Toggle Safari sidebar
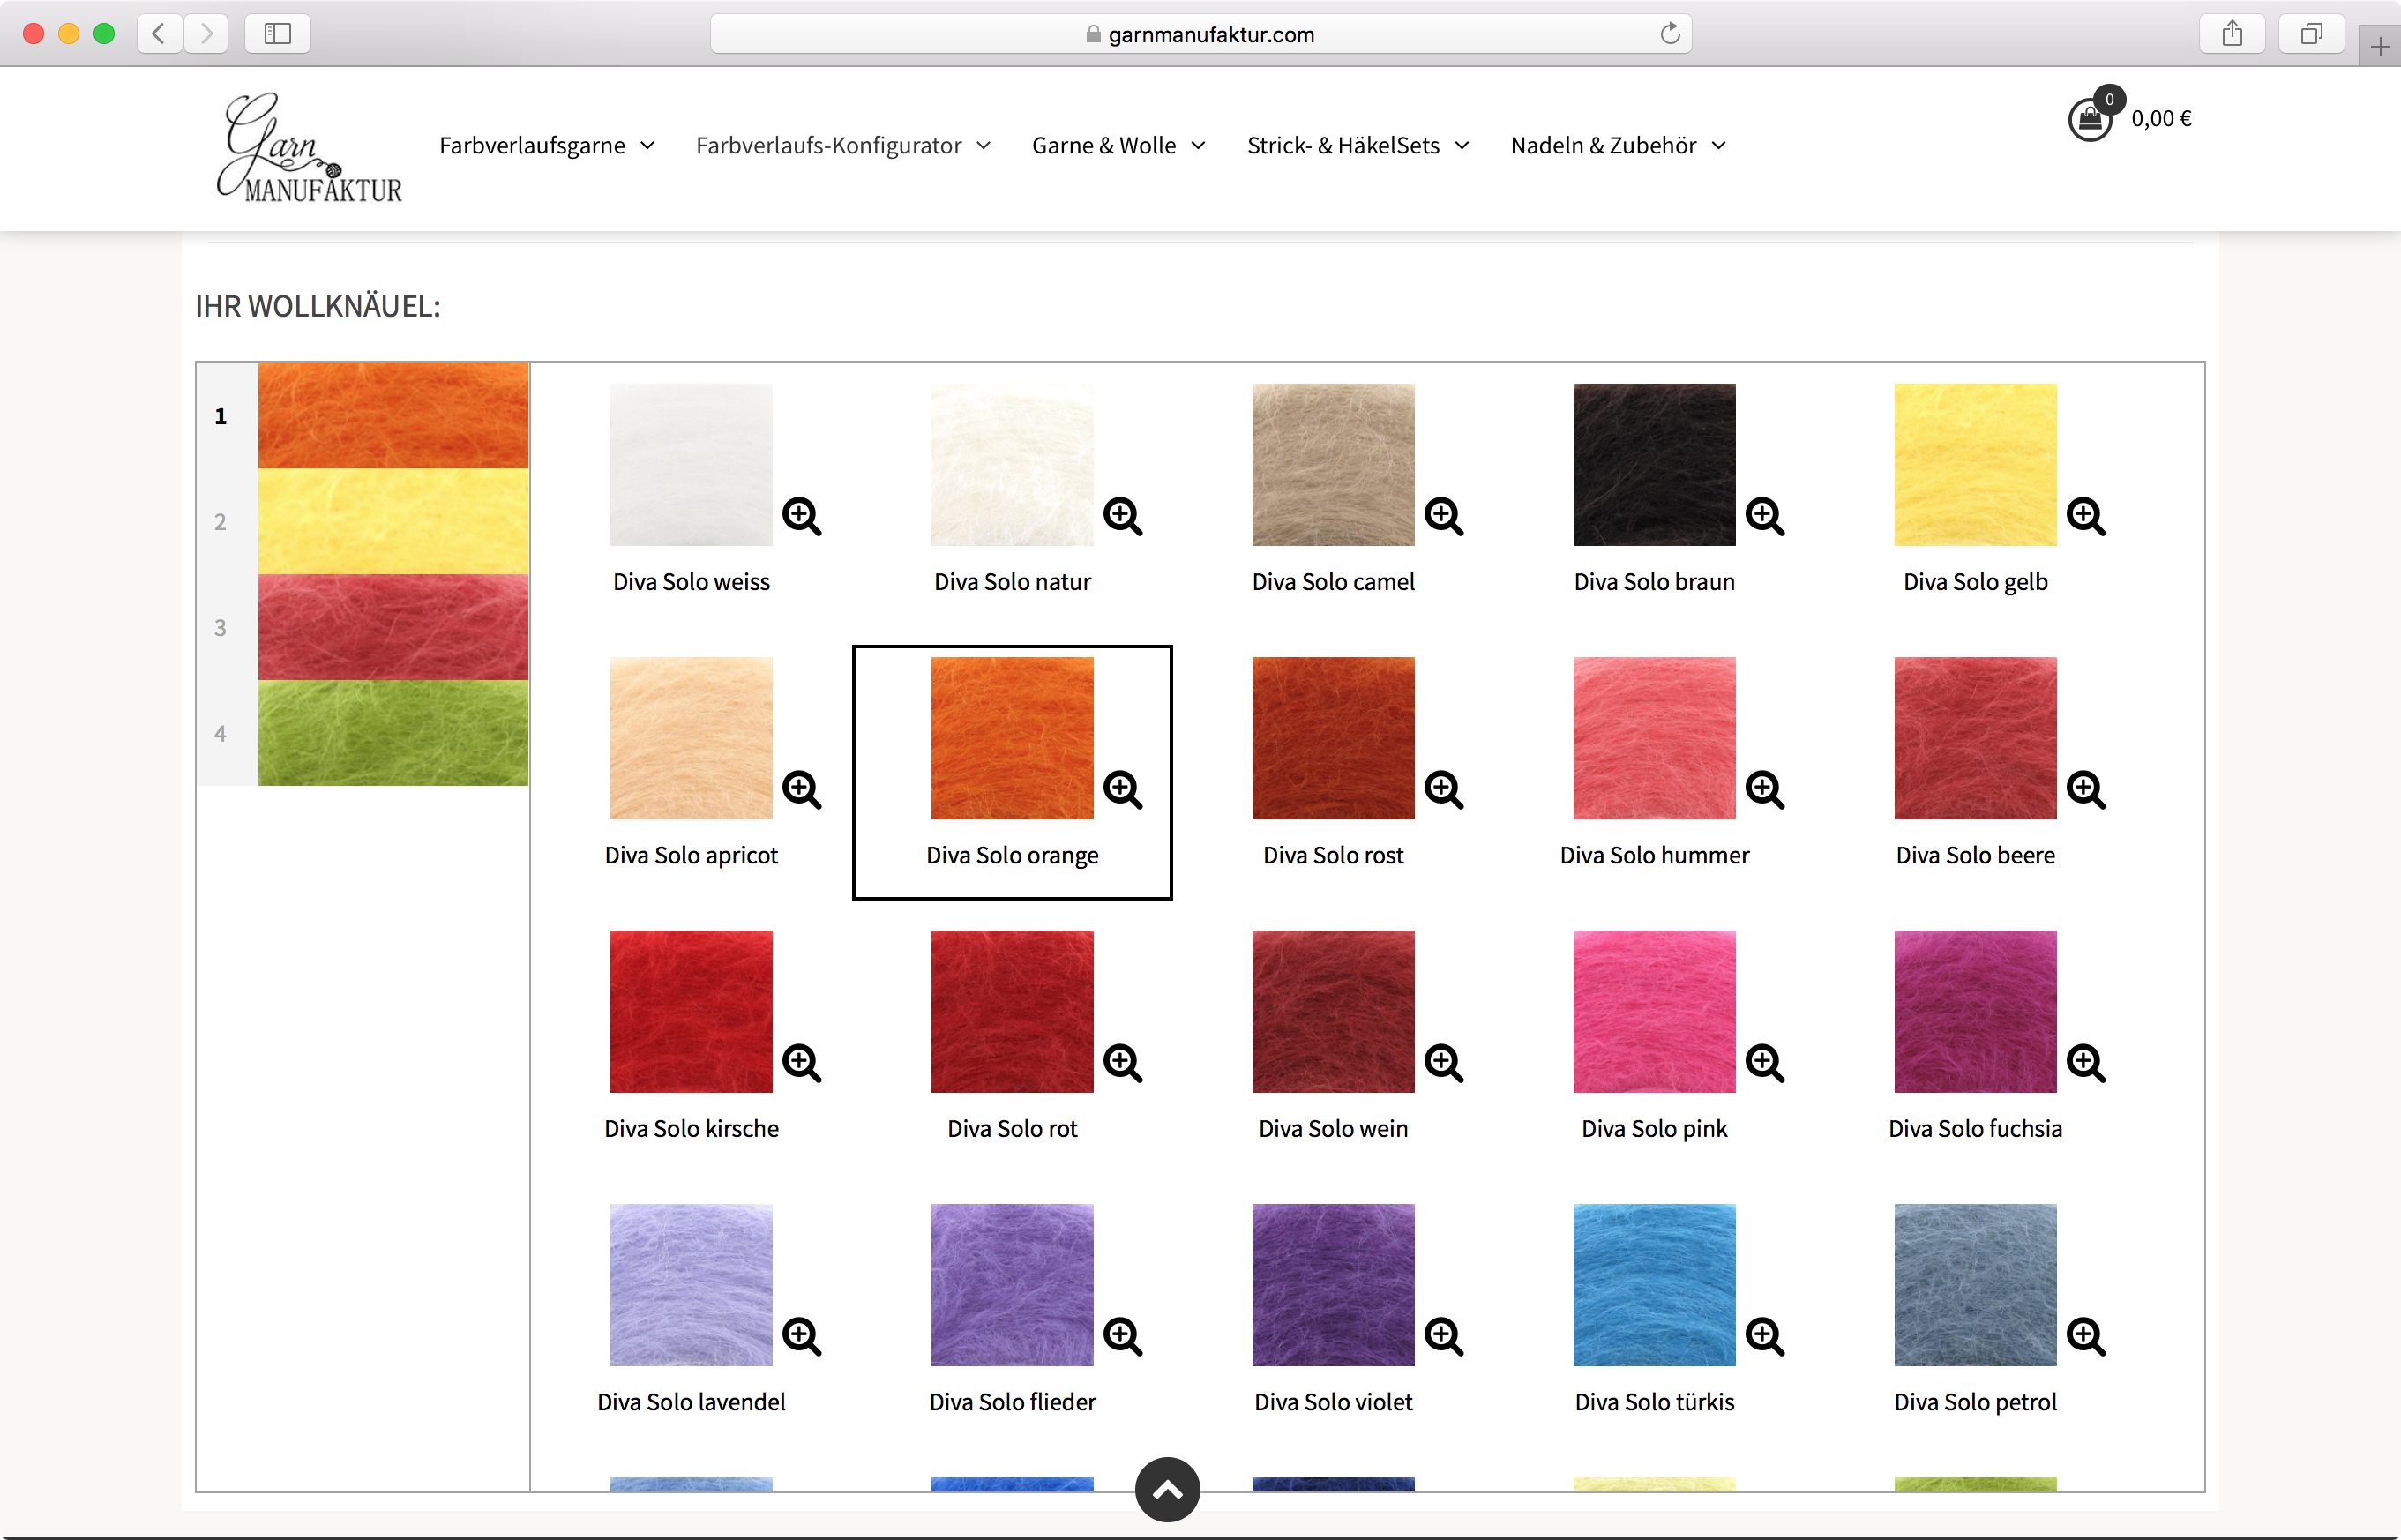Viewport: 2401px width, 1540px height. coord(277,34)
